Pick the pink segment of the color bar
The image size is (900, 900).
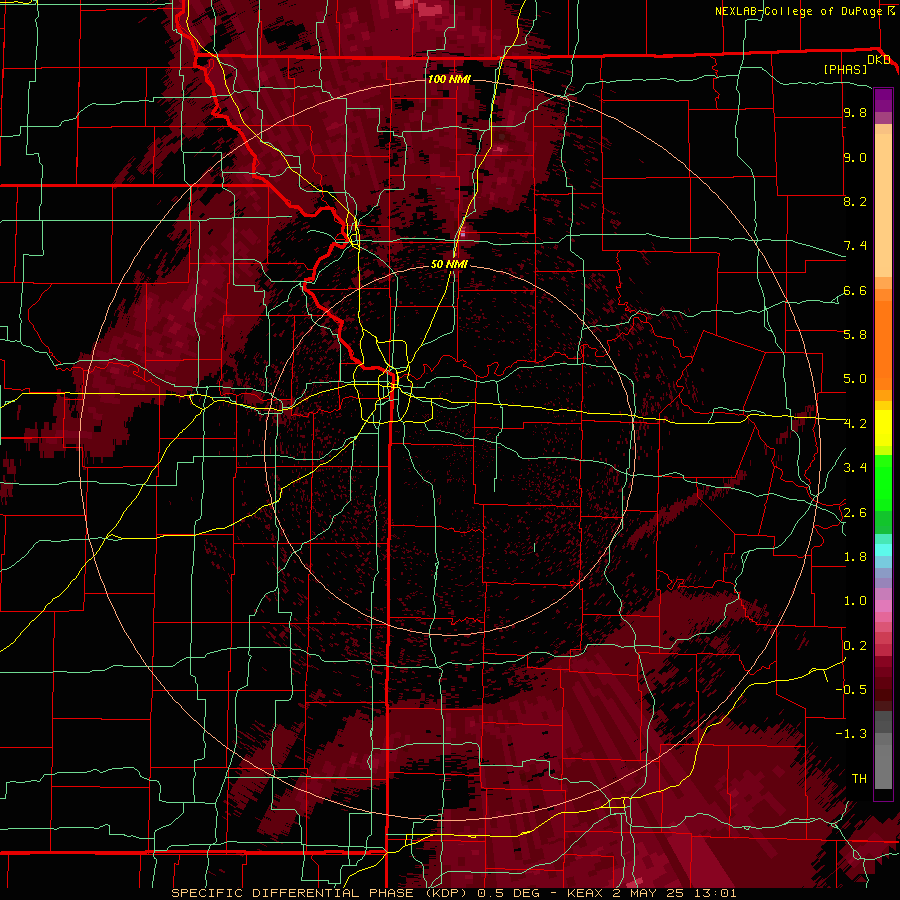coord(883,606)
